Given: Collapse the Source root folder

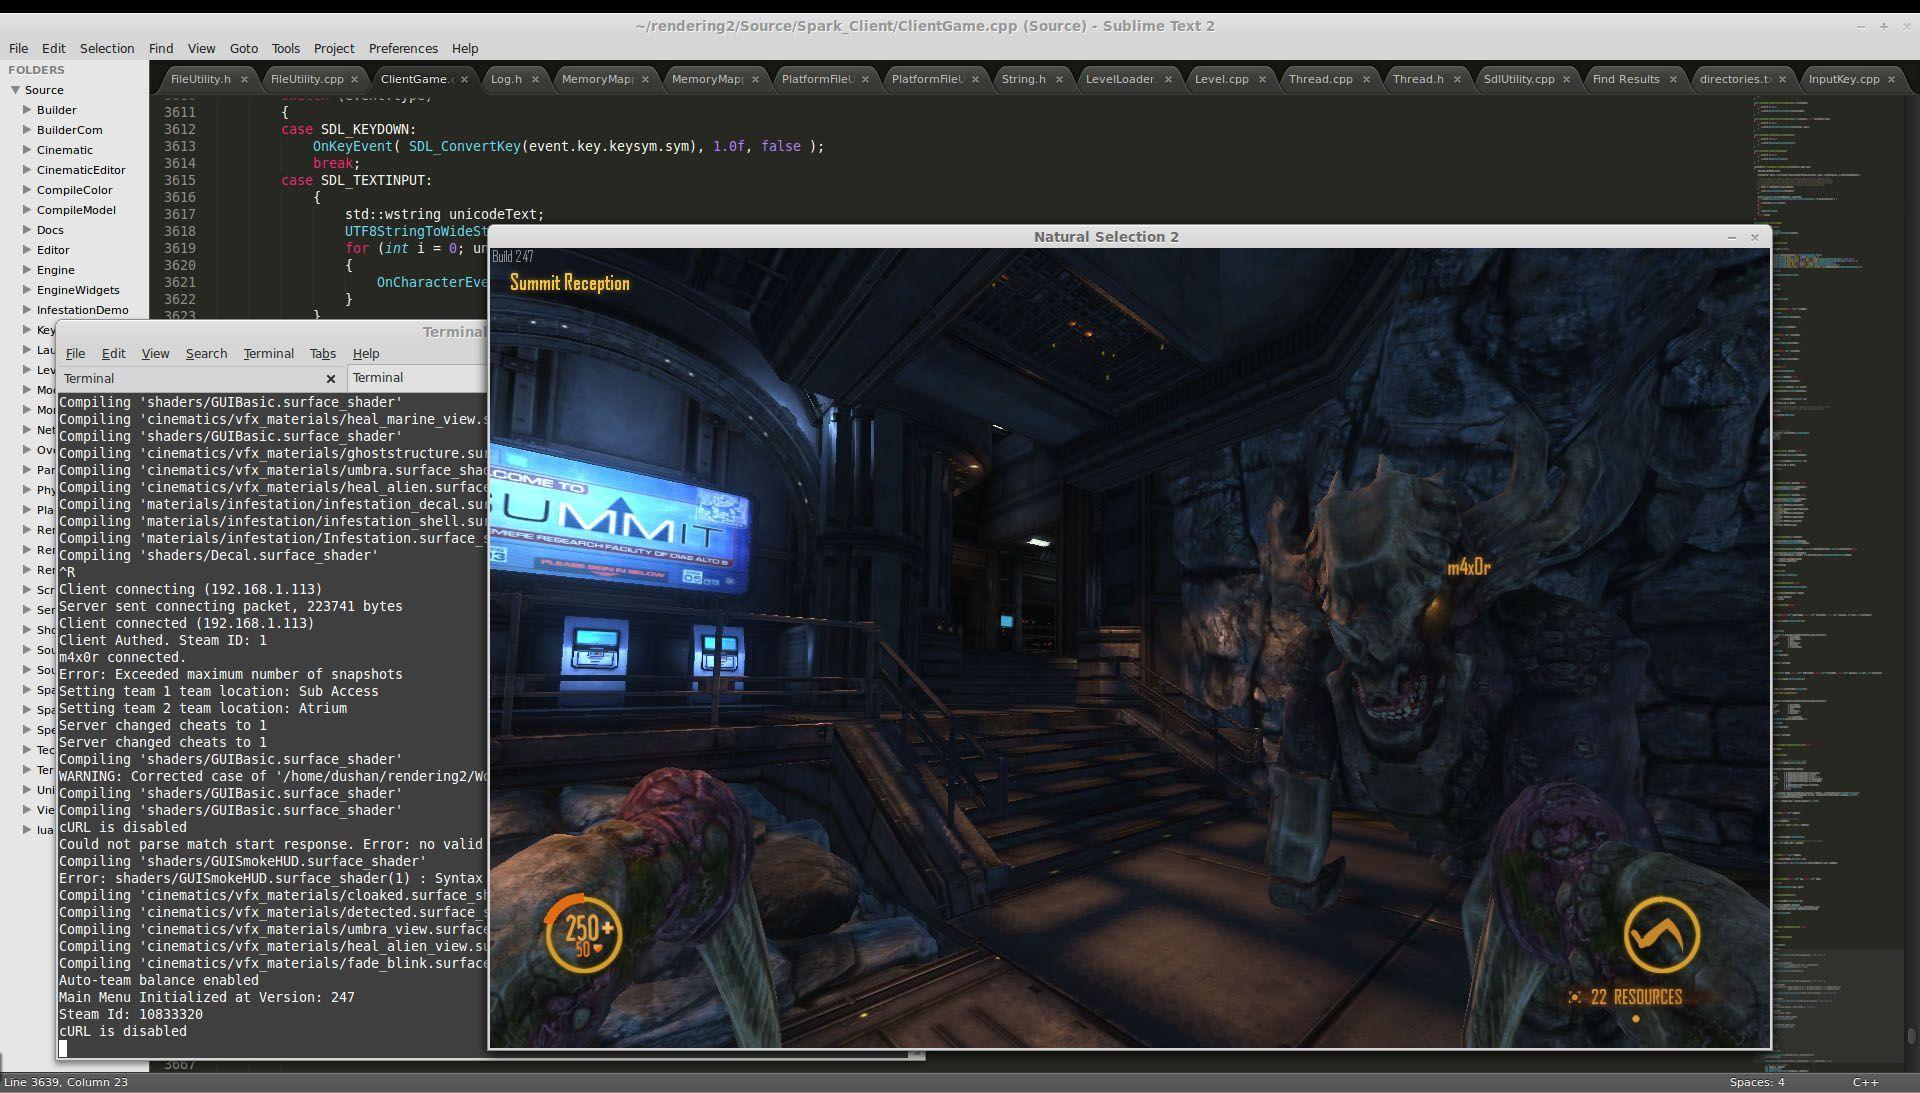Looking at the screenshot, I should (16, 90).
